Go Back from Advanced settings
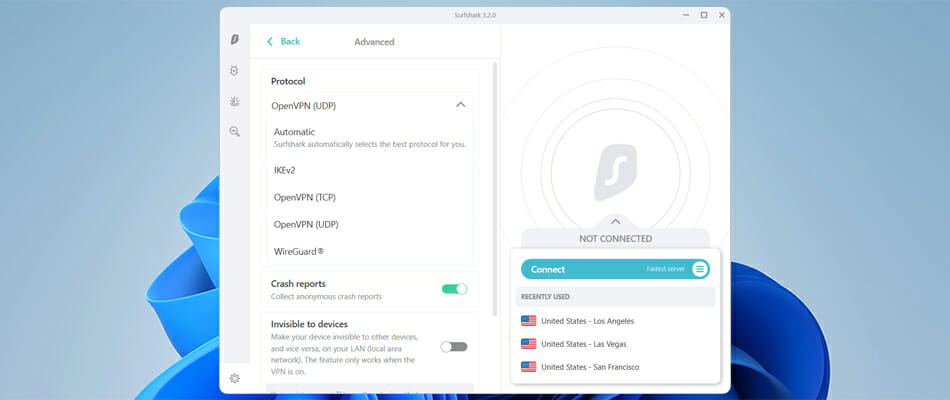This screenshot has width=950, height=400. tap(284, 41)
